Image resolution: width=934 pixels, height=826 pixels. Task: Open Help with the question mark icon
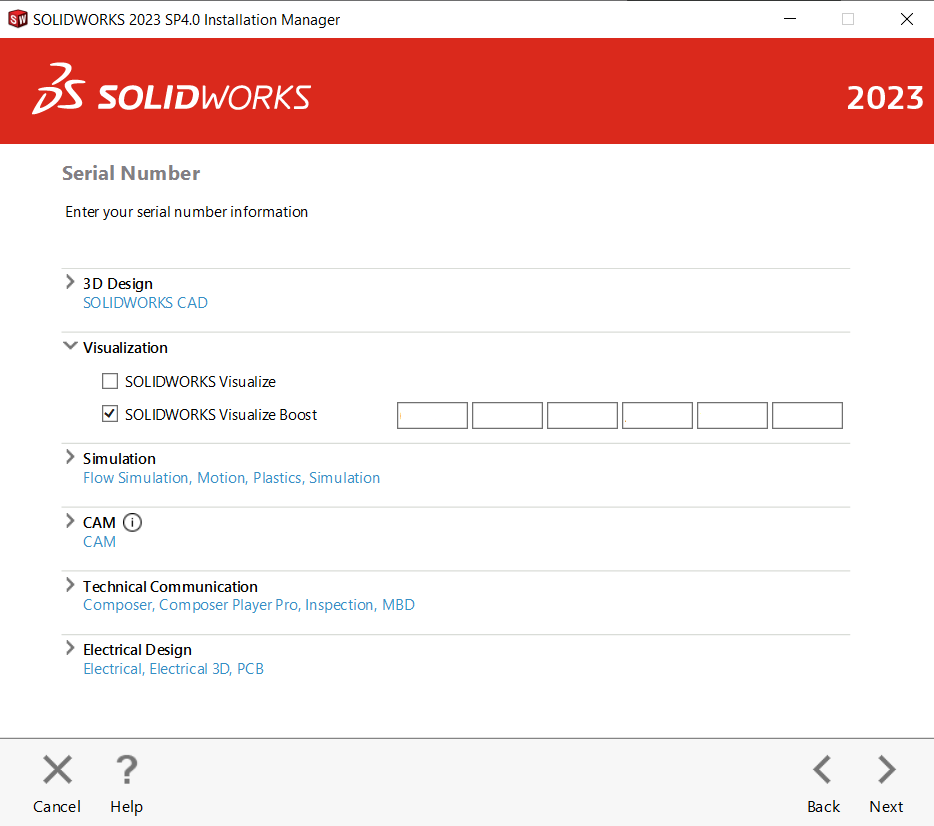coord(126,770)
